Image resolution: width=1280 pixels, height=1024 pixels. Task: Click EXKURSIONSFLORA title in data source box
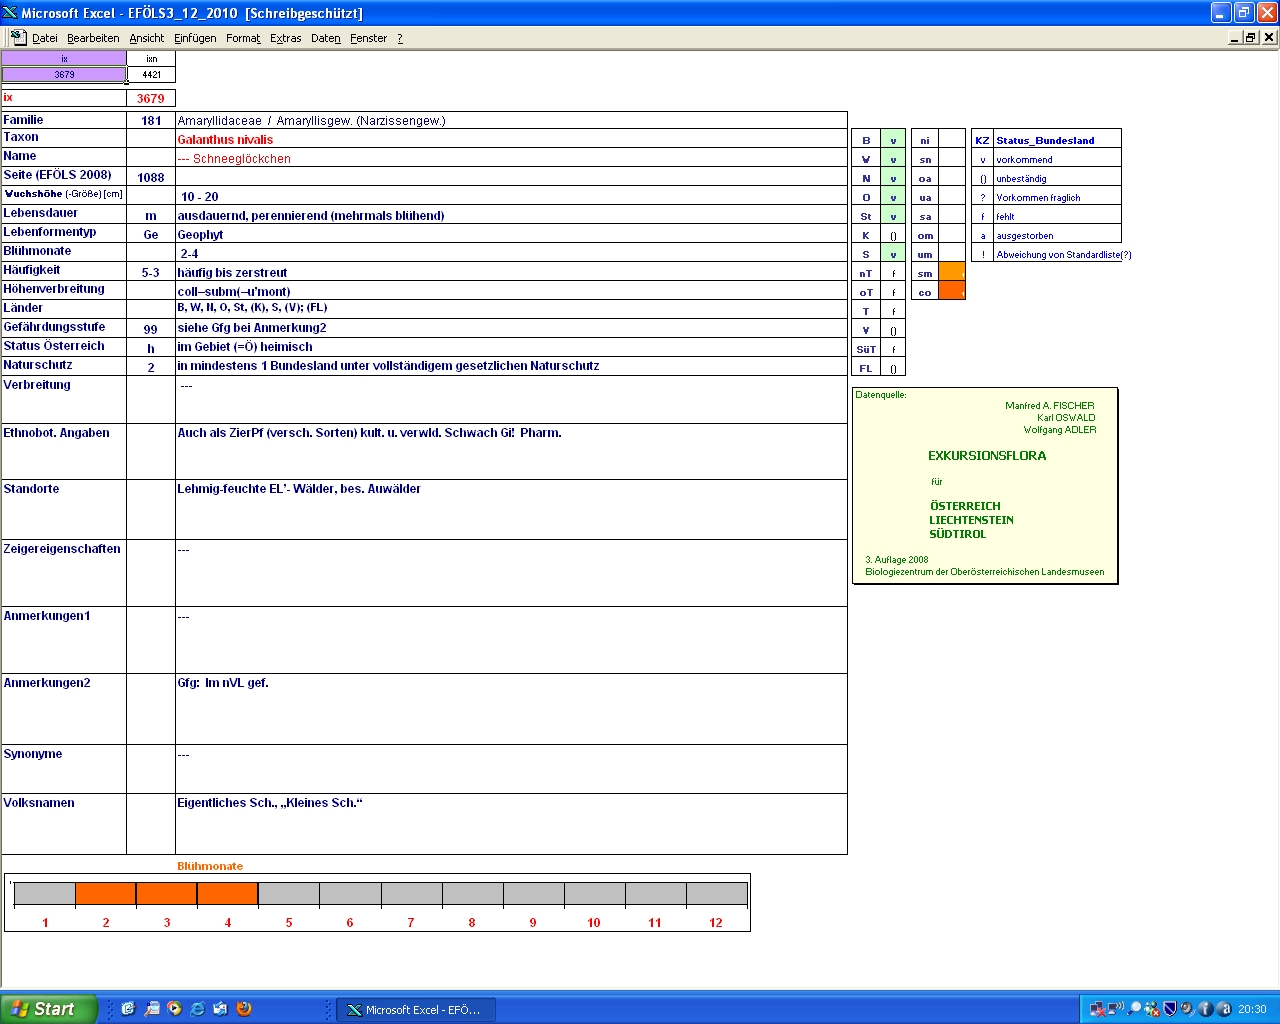[x=987, y=455]
